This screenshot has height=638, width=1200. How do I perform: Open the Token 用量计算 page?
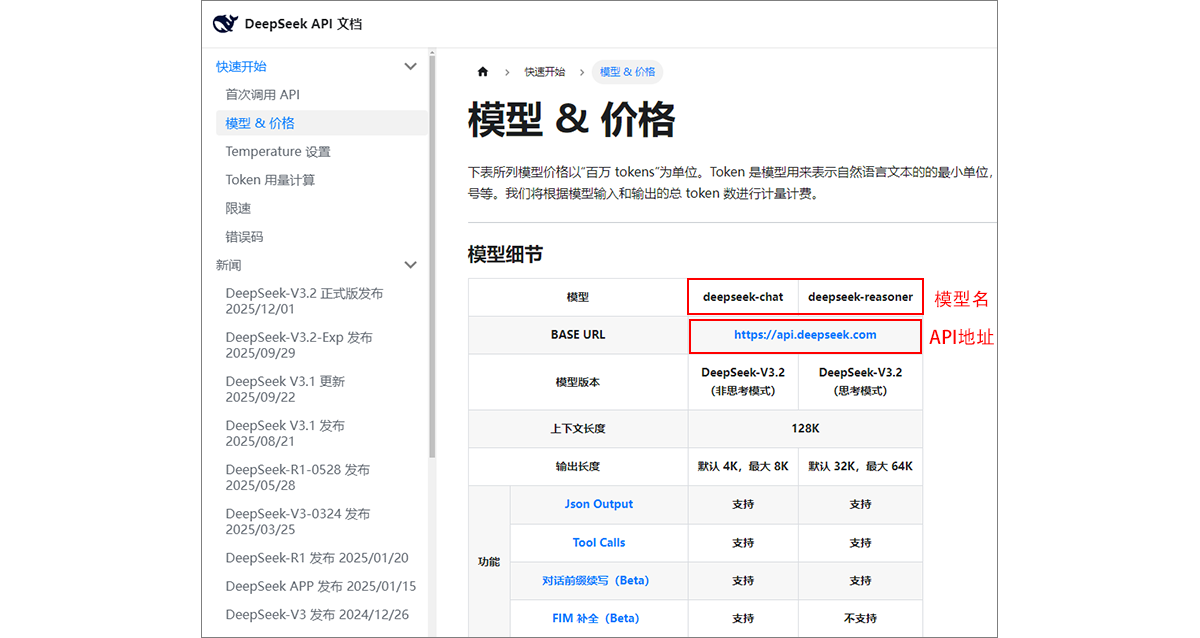(x=276, y=179)
